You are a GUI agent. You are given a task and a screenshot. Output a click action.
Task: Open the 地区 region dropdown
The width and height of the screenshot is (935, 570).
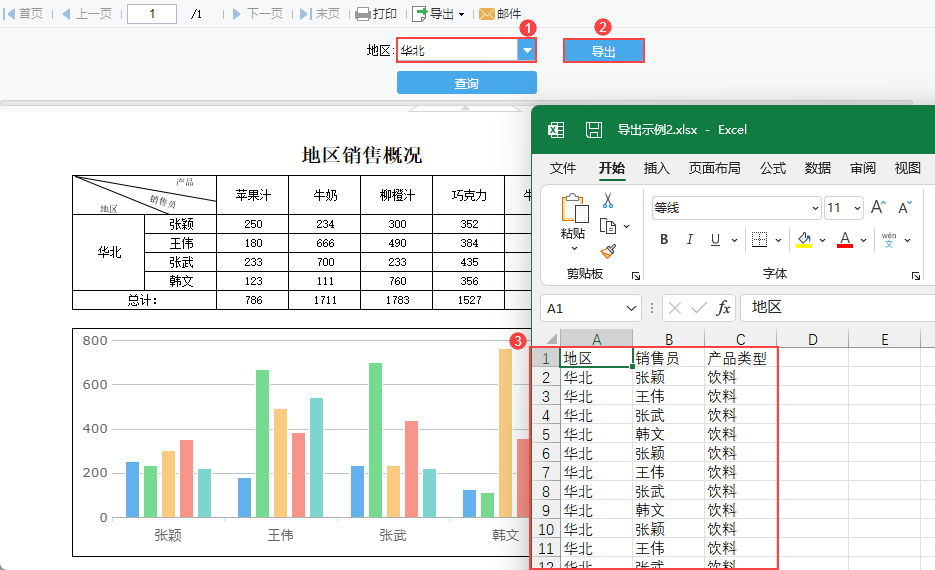point(526,50)
